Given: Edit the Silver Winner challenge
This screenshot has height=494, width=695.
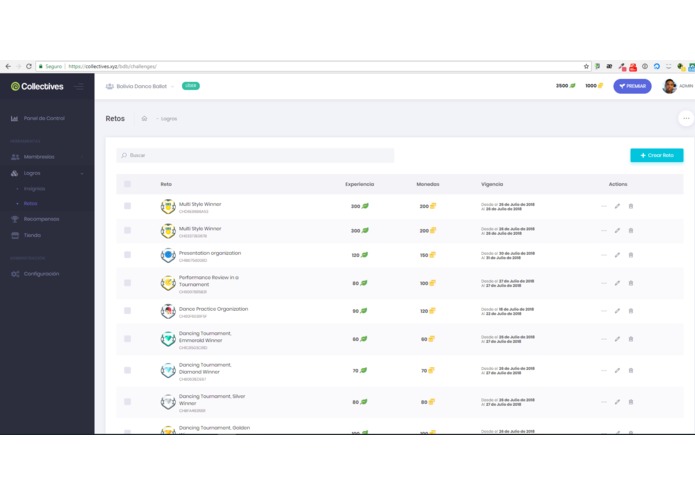Looking at the screenshot, I should (617, 402).
